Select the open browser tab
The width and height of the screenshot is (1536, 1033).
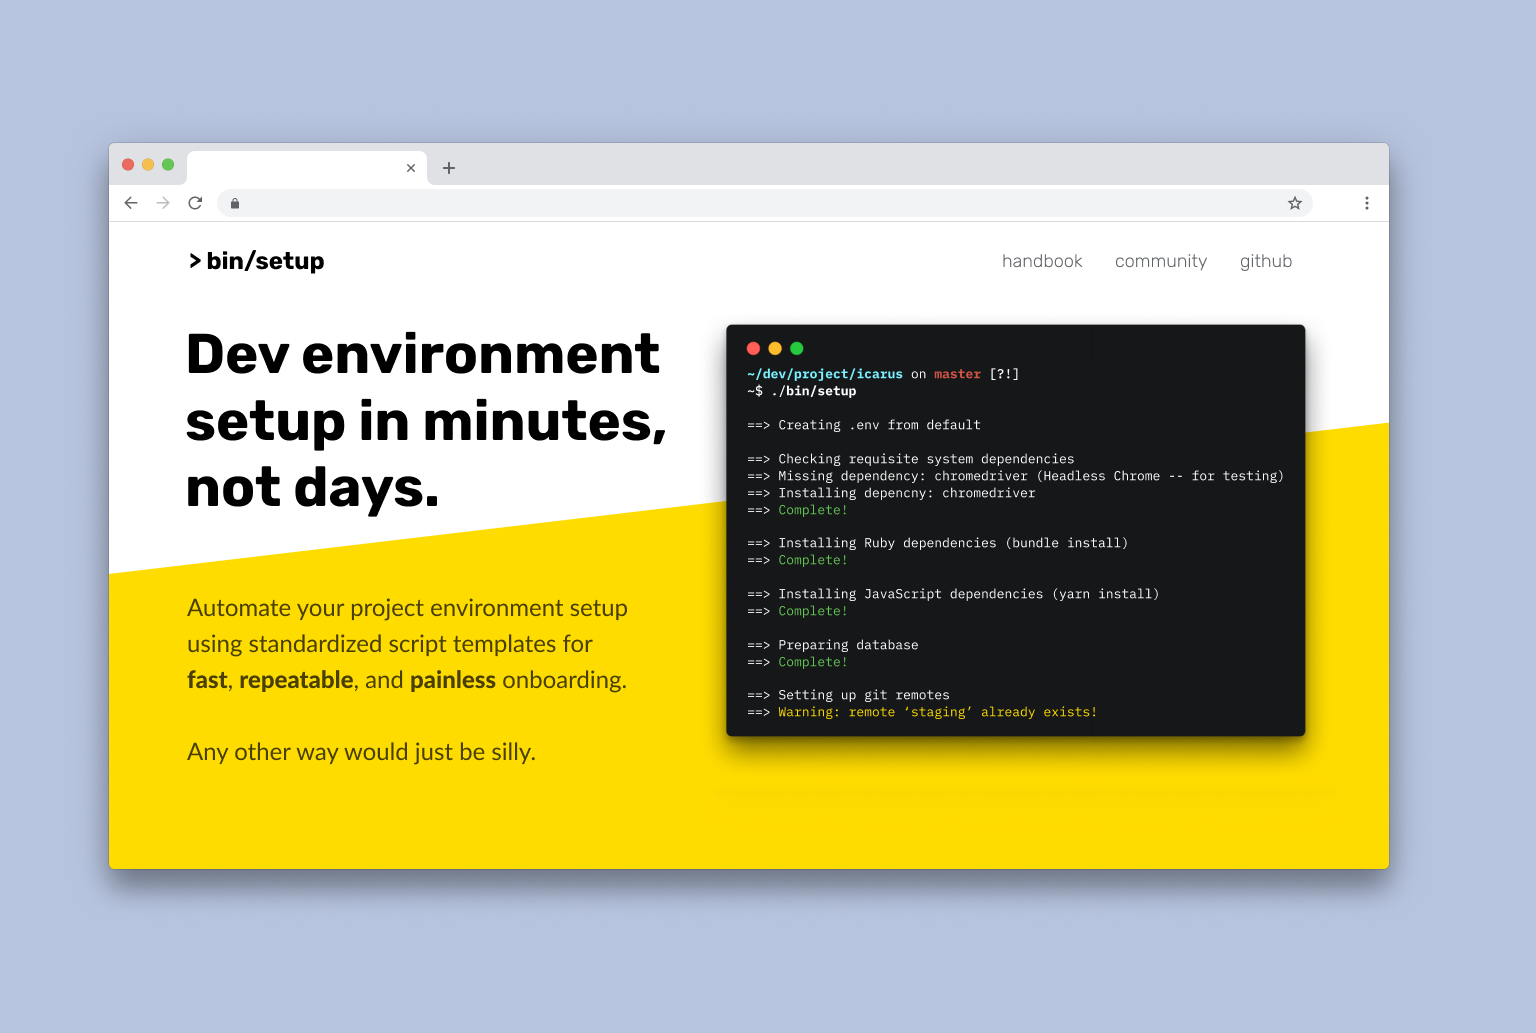(307, 168)
